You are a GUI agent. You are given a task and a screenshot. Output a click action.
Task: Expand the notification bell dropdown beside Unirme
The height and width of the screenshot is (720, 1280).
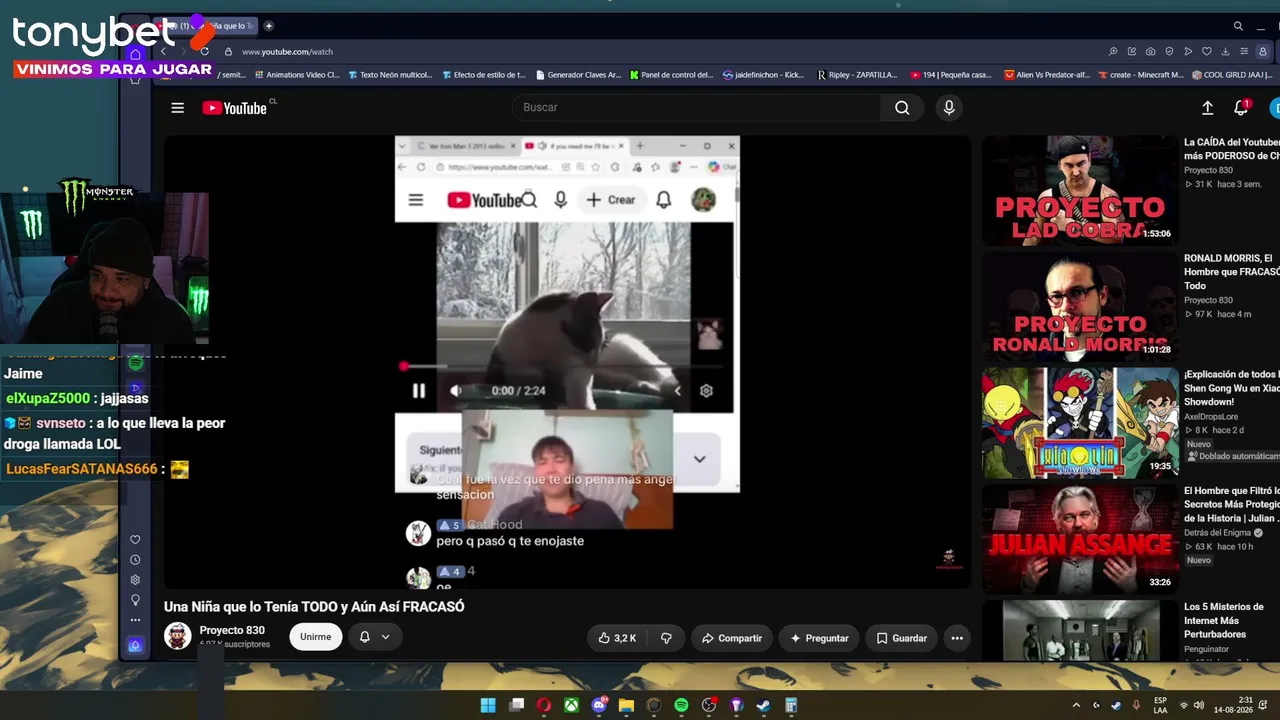point(375,637)
